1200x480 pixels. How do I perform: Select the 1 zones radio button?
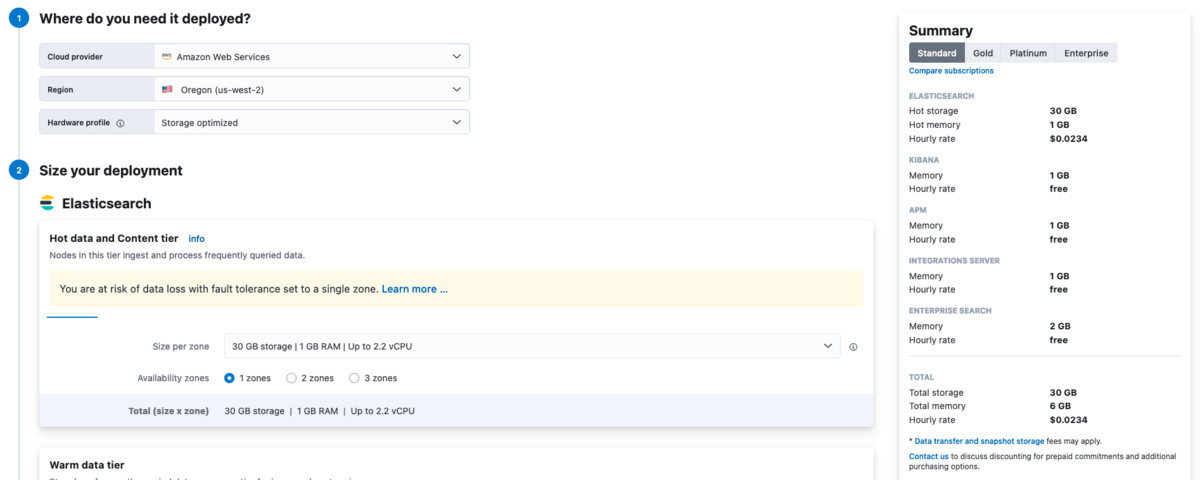[x=230, y=378]
